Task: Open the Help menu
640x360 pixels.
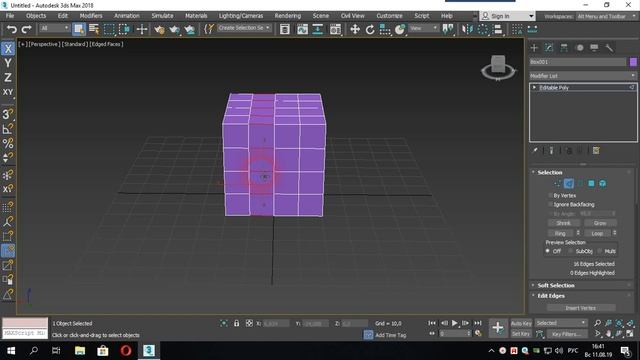Action: pos(447,16)
